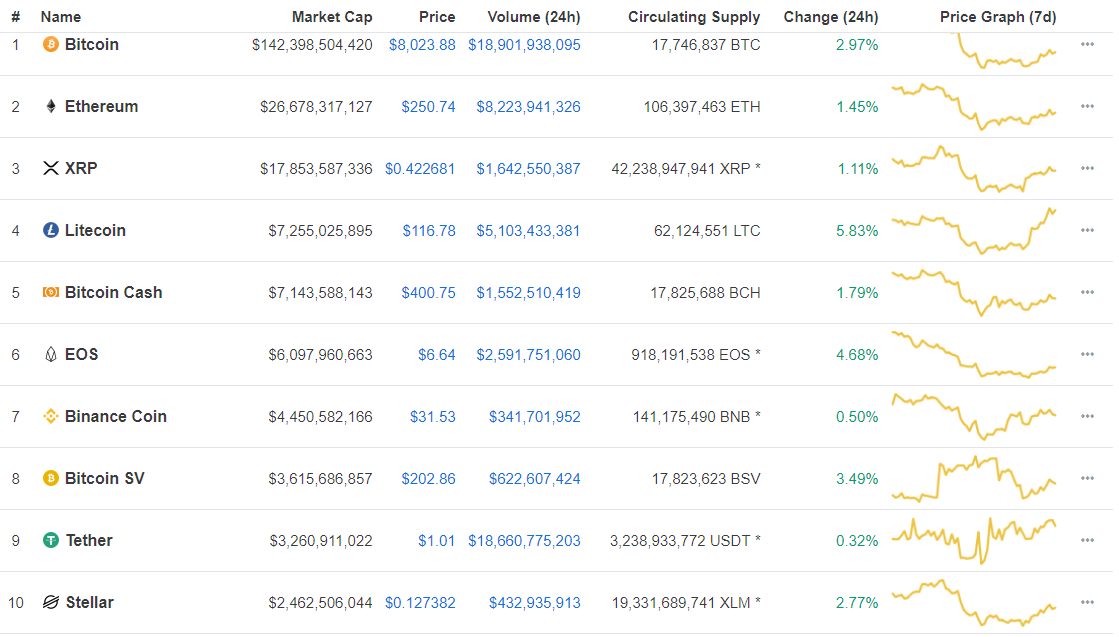
Task: Sort by Volume (24h) column header
Action: pos(534,16)
